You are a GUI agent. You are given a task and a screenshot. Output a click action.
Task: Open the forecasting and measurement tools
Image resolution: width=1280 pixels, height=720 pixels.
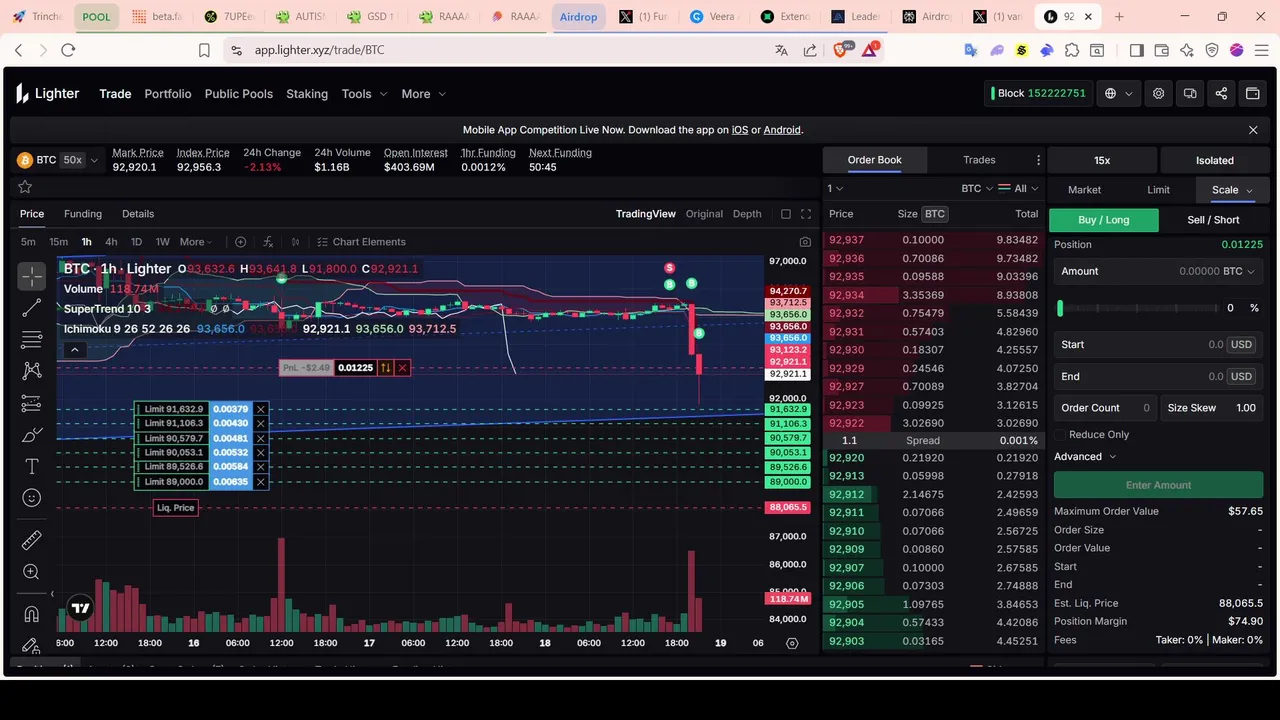pos(31,403)
